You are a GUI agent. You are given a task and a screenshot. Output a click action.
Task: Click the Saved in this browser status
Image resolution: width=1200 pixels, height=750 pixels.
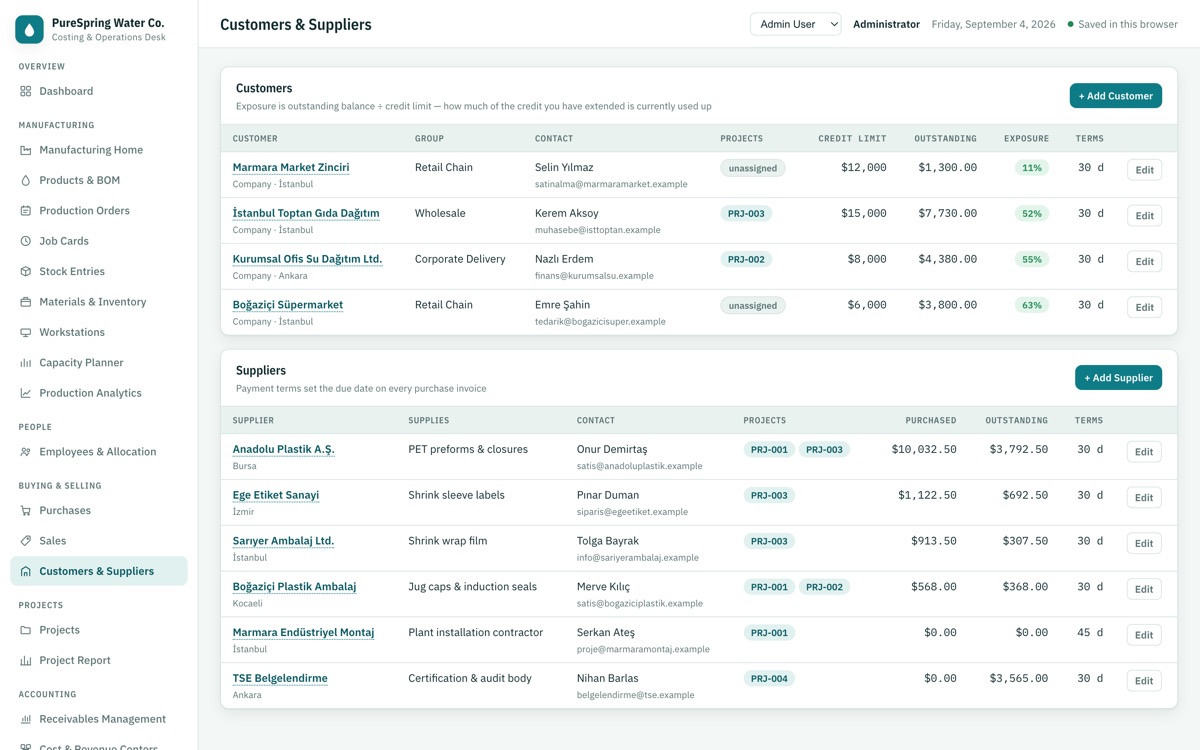(x=1123, y=24)
